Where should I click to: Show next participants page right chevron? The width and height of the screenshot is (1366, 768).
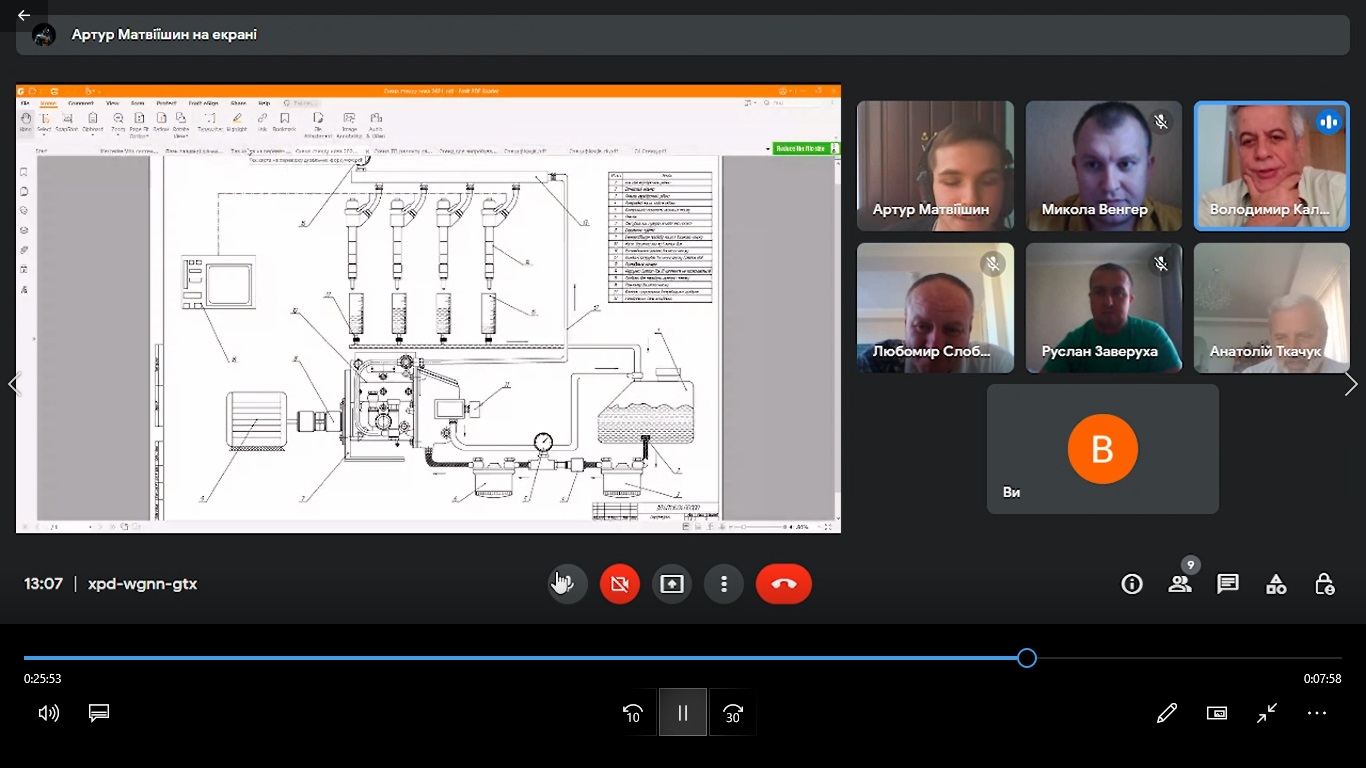pos(1351,384)
